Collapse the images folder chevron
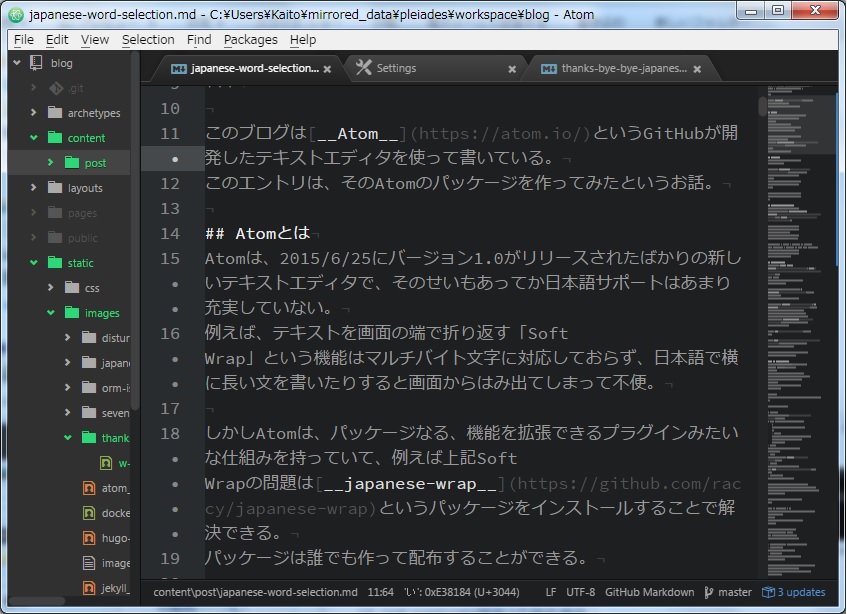847x614 pixels. point(51,312)
